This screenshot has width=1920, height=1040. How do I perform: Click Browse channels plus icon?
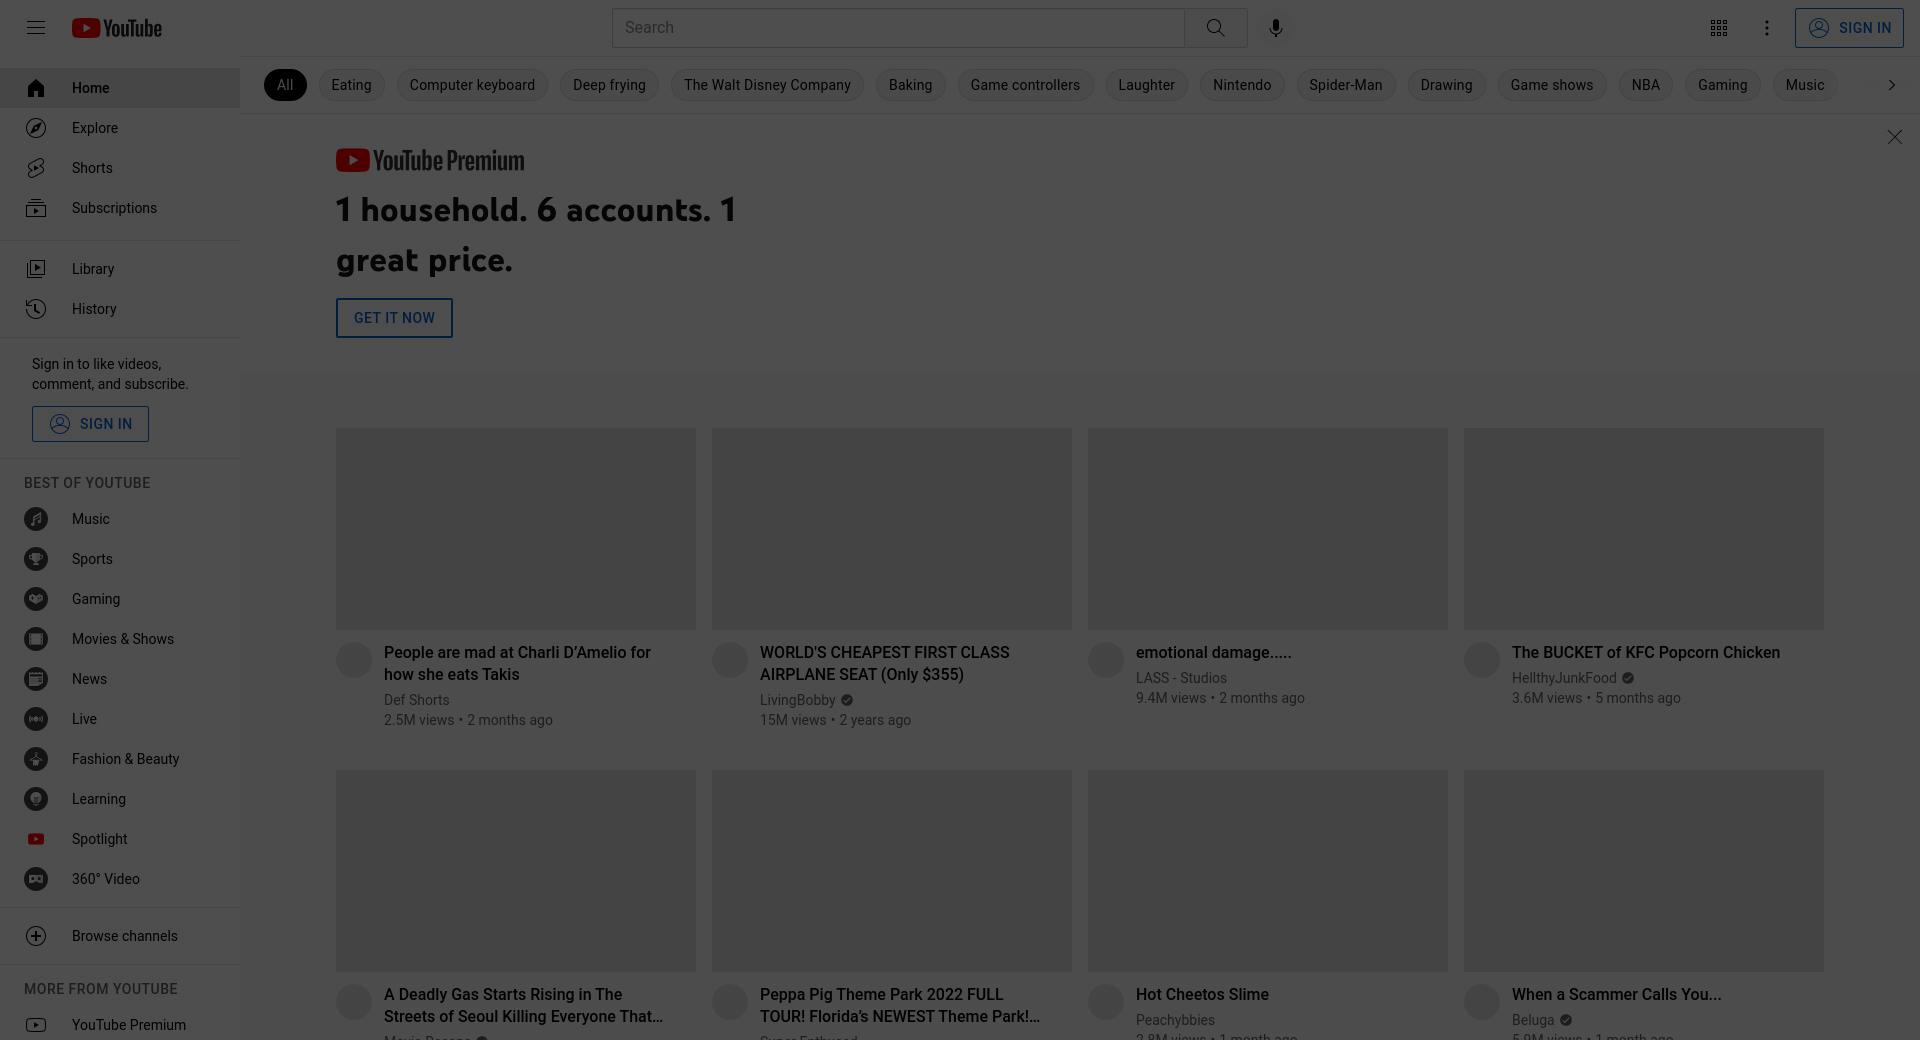click(x=36, y=936)
